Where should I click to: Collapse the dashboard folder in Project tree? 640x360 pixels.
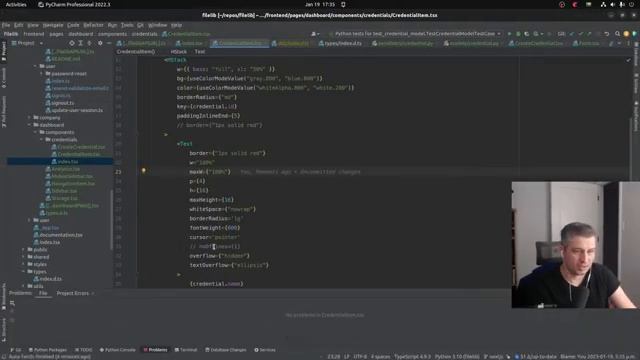(29, 125)
